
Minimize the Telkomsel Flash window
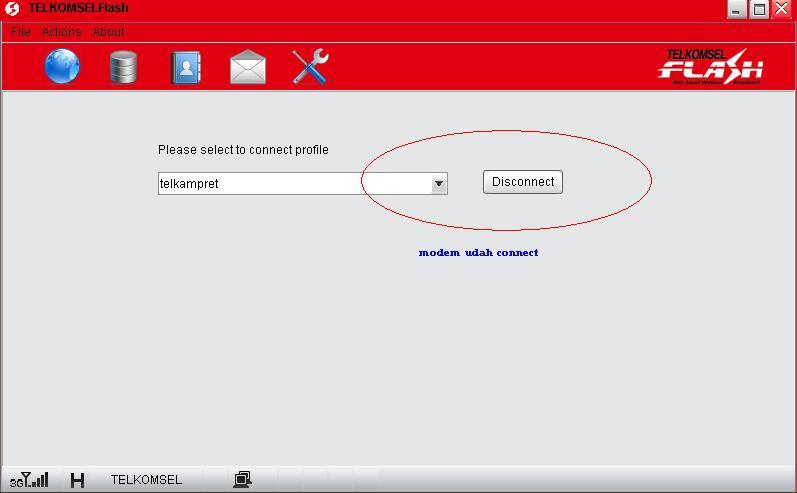click(736, 9)
